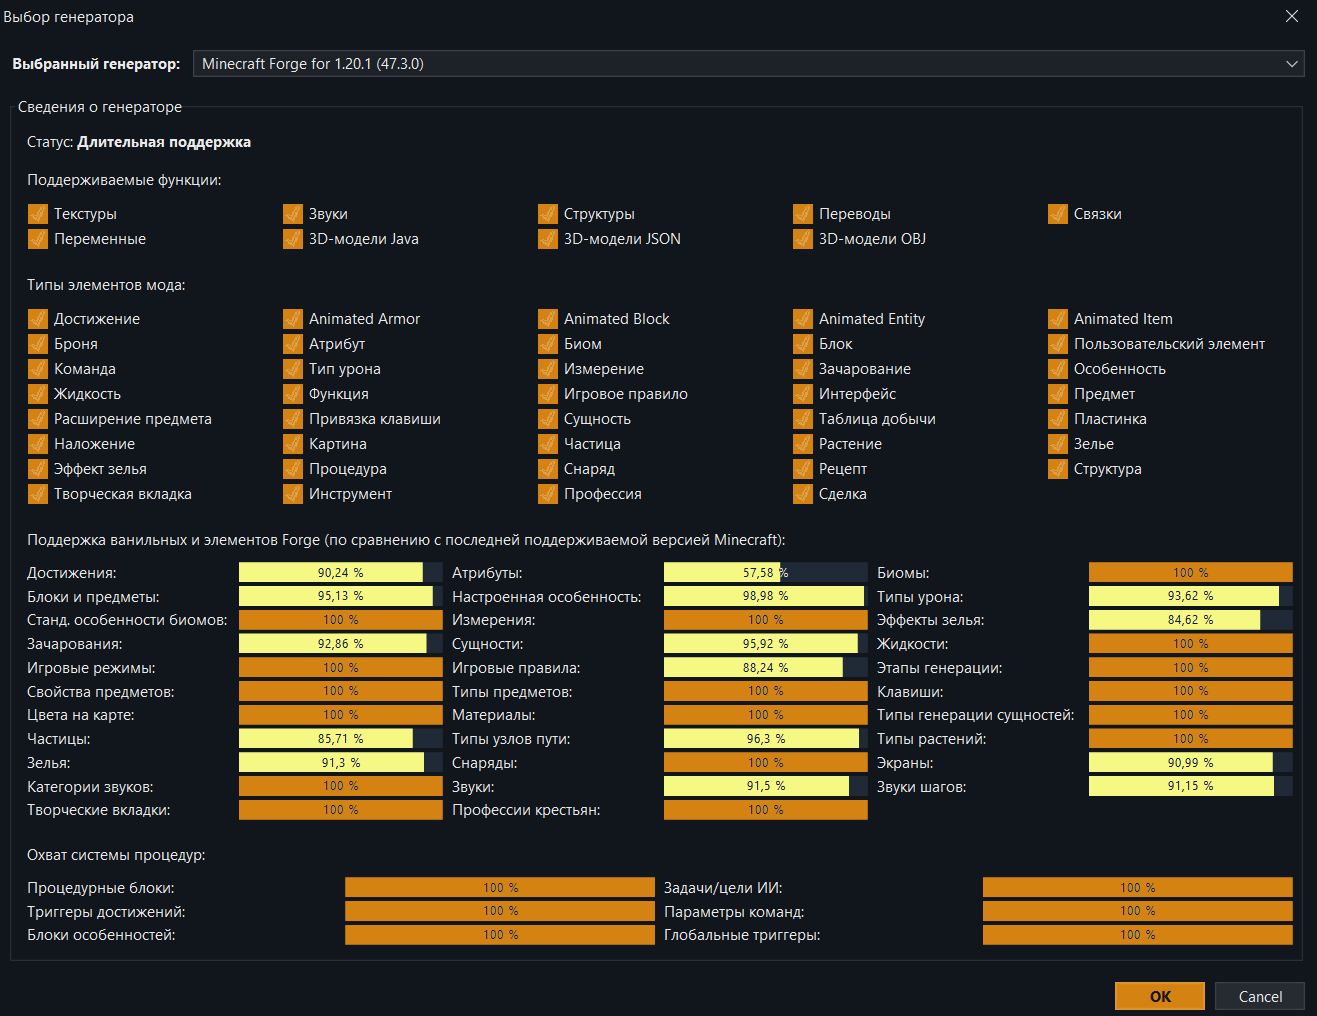
Task: Click the Звуки checkbox icon
Action: (x=293, y=214)
